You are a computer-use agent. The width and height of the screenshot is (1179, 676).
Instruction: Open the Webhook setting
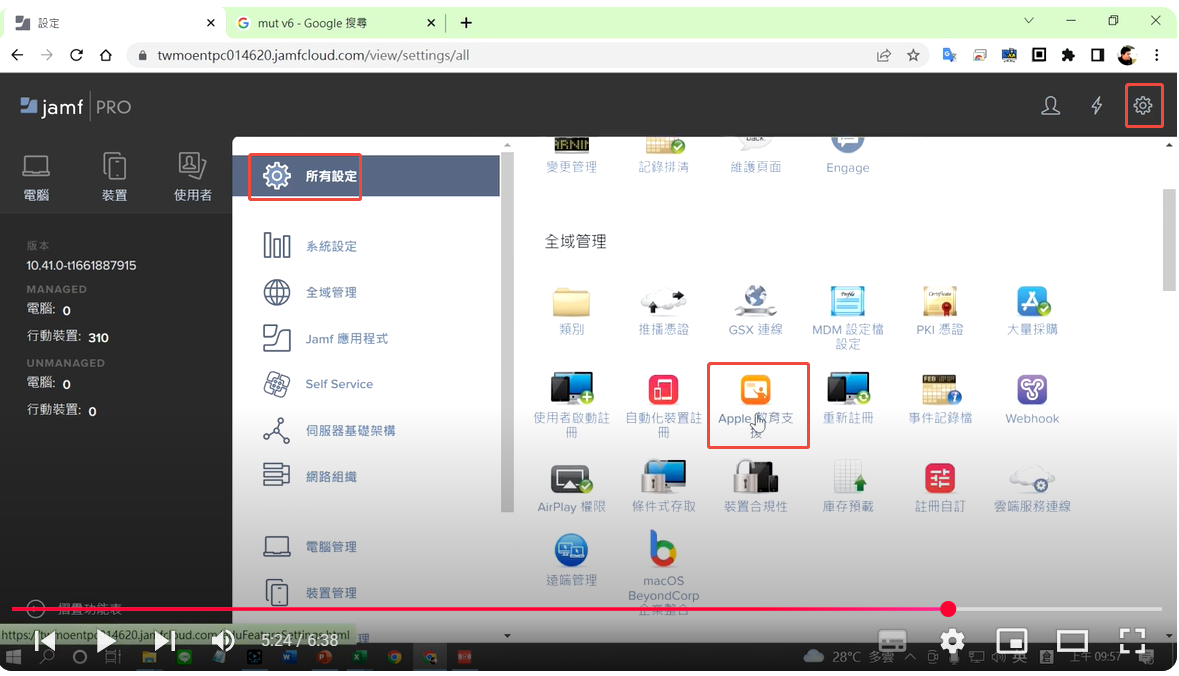tap(1032, 390)
